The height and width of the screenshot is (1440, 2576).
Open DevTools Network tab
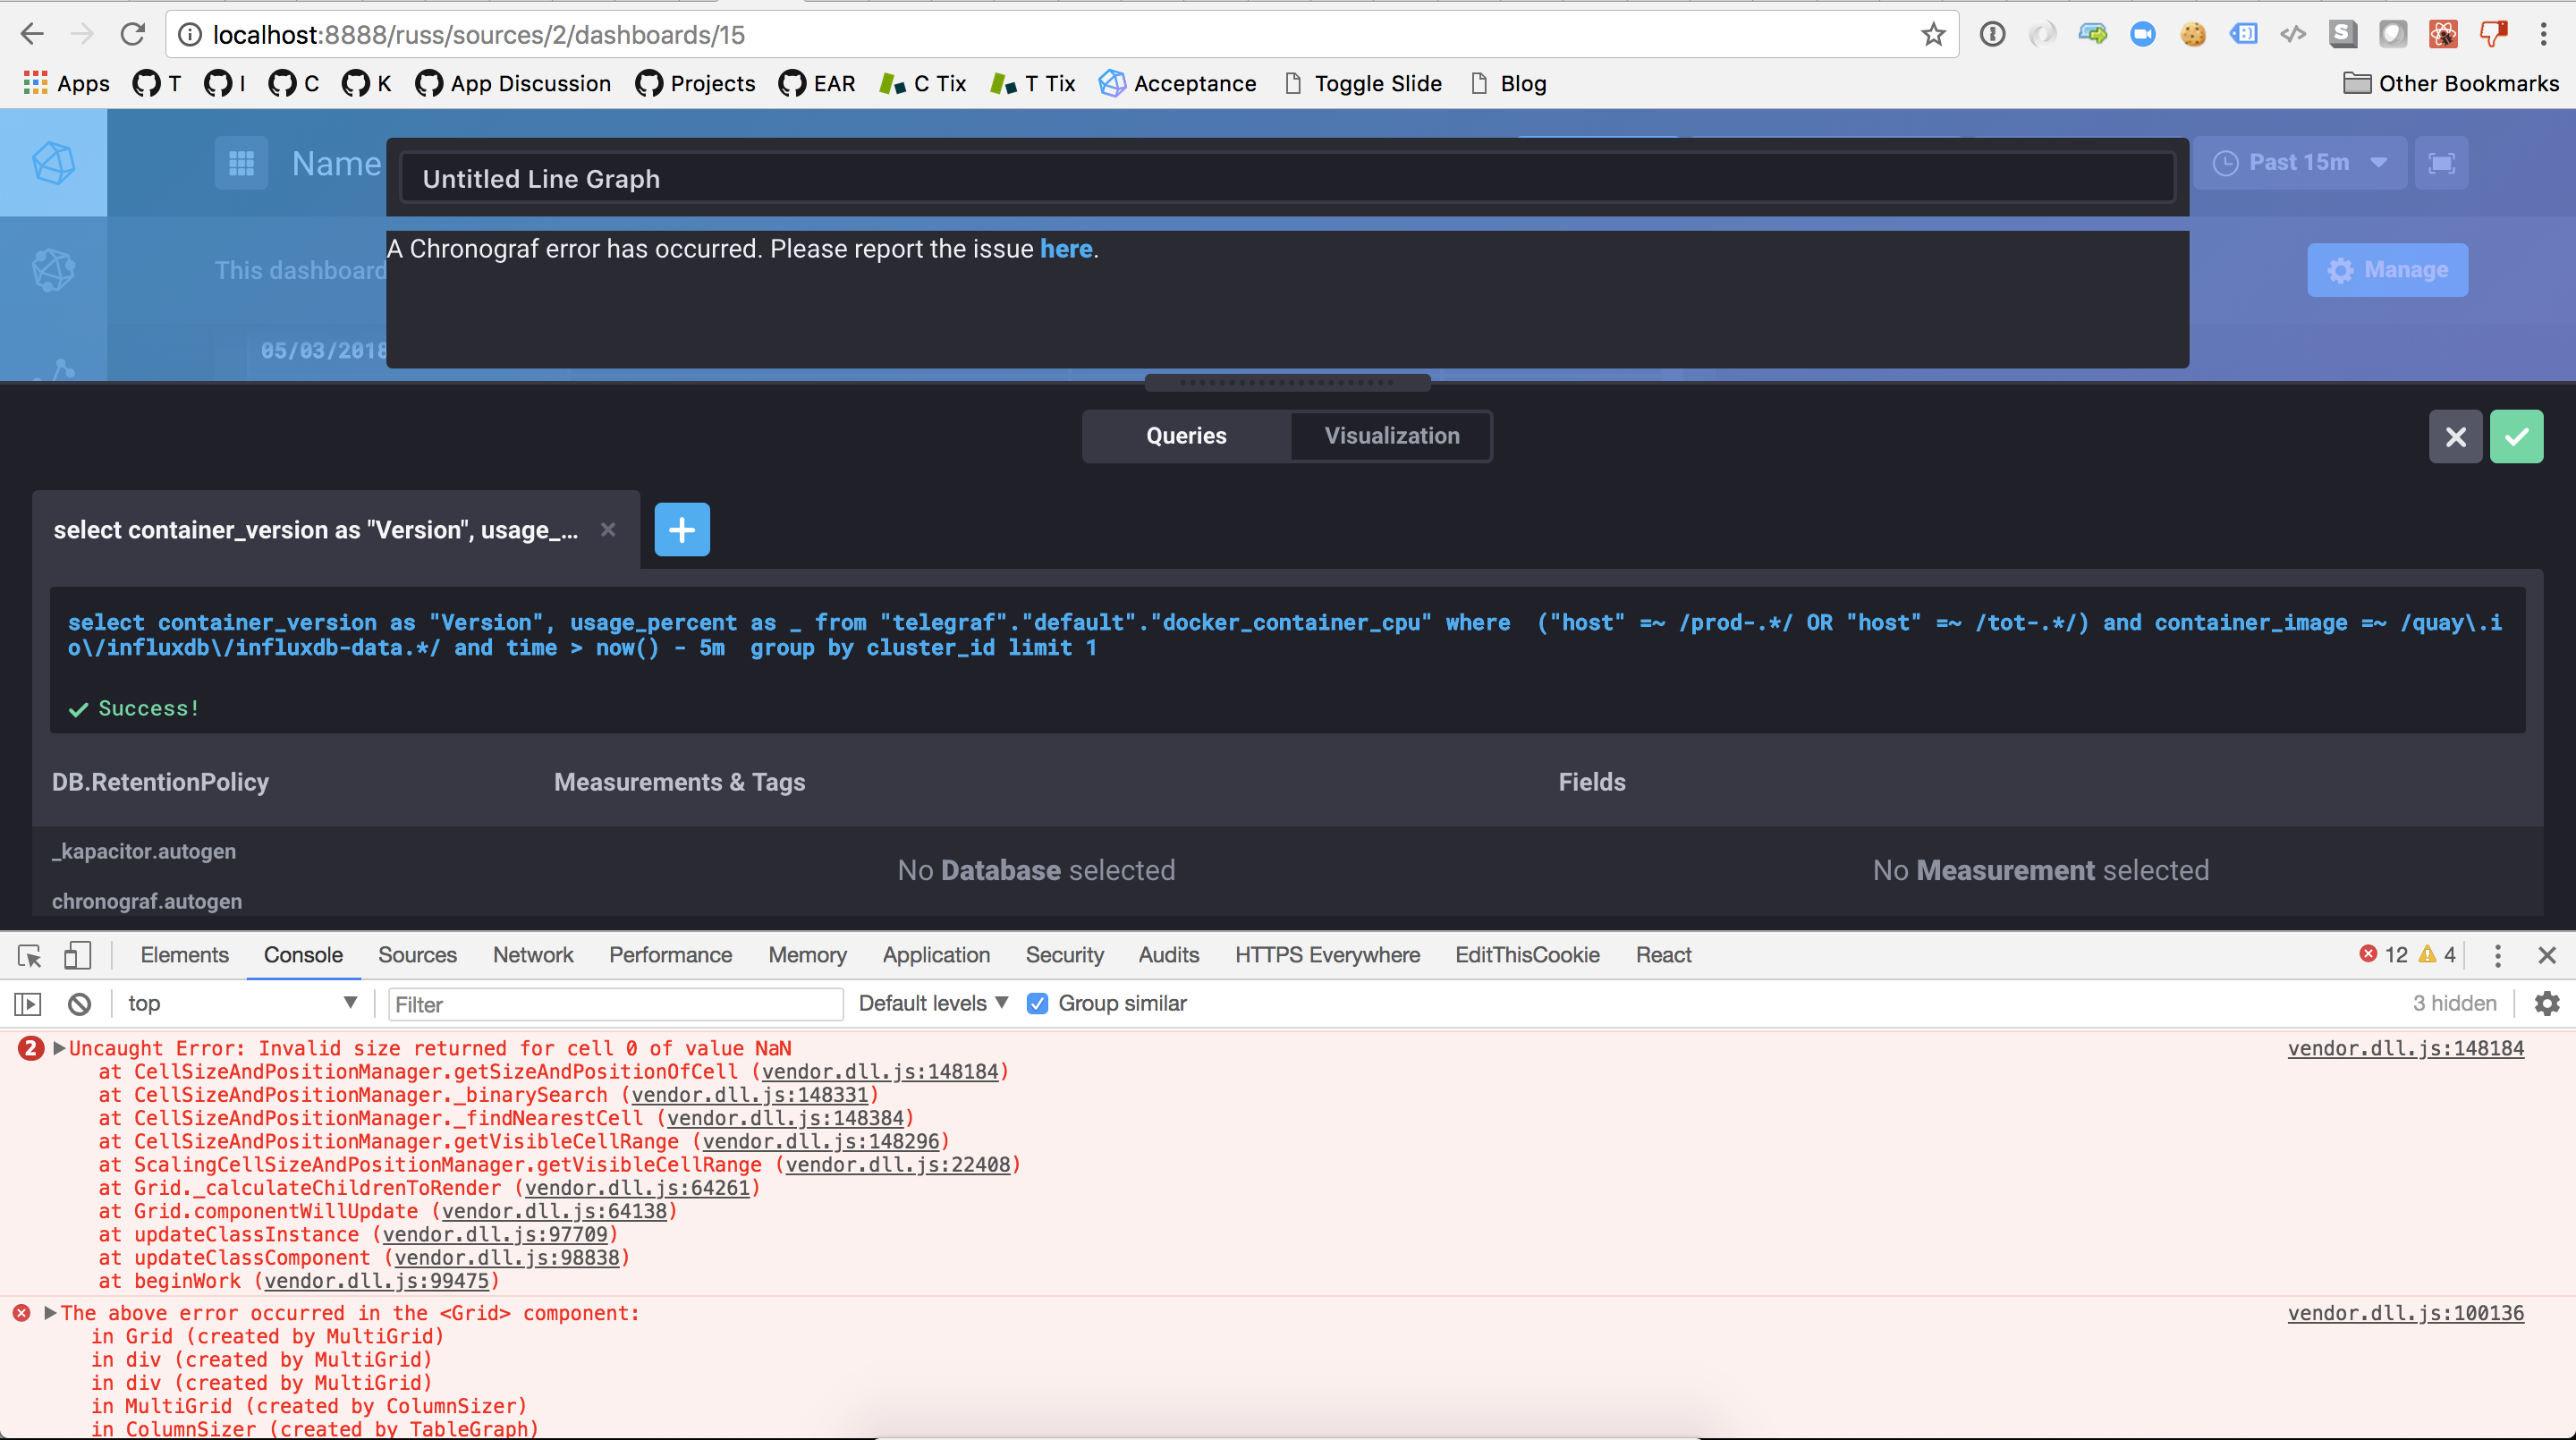[533, 955]
